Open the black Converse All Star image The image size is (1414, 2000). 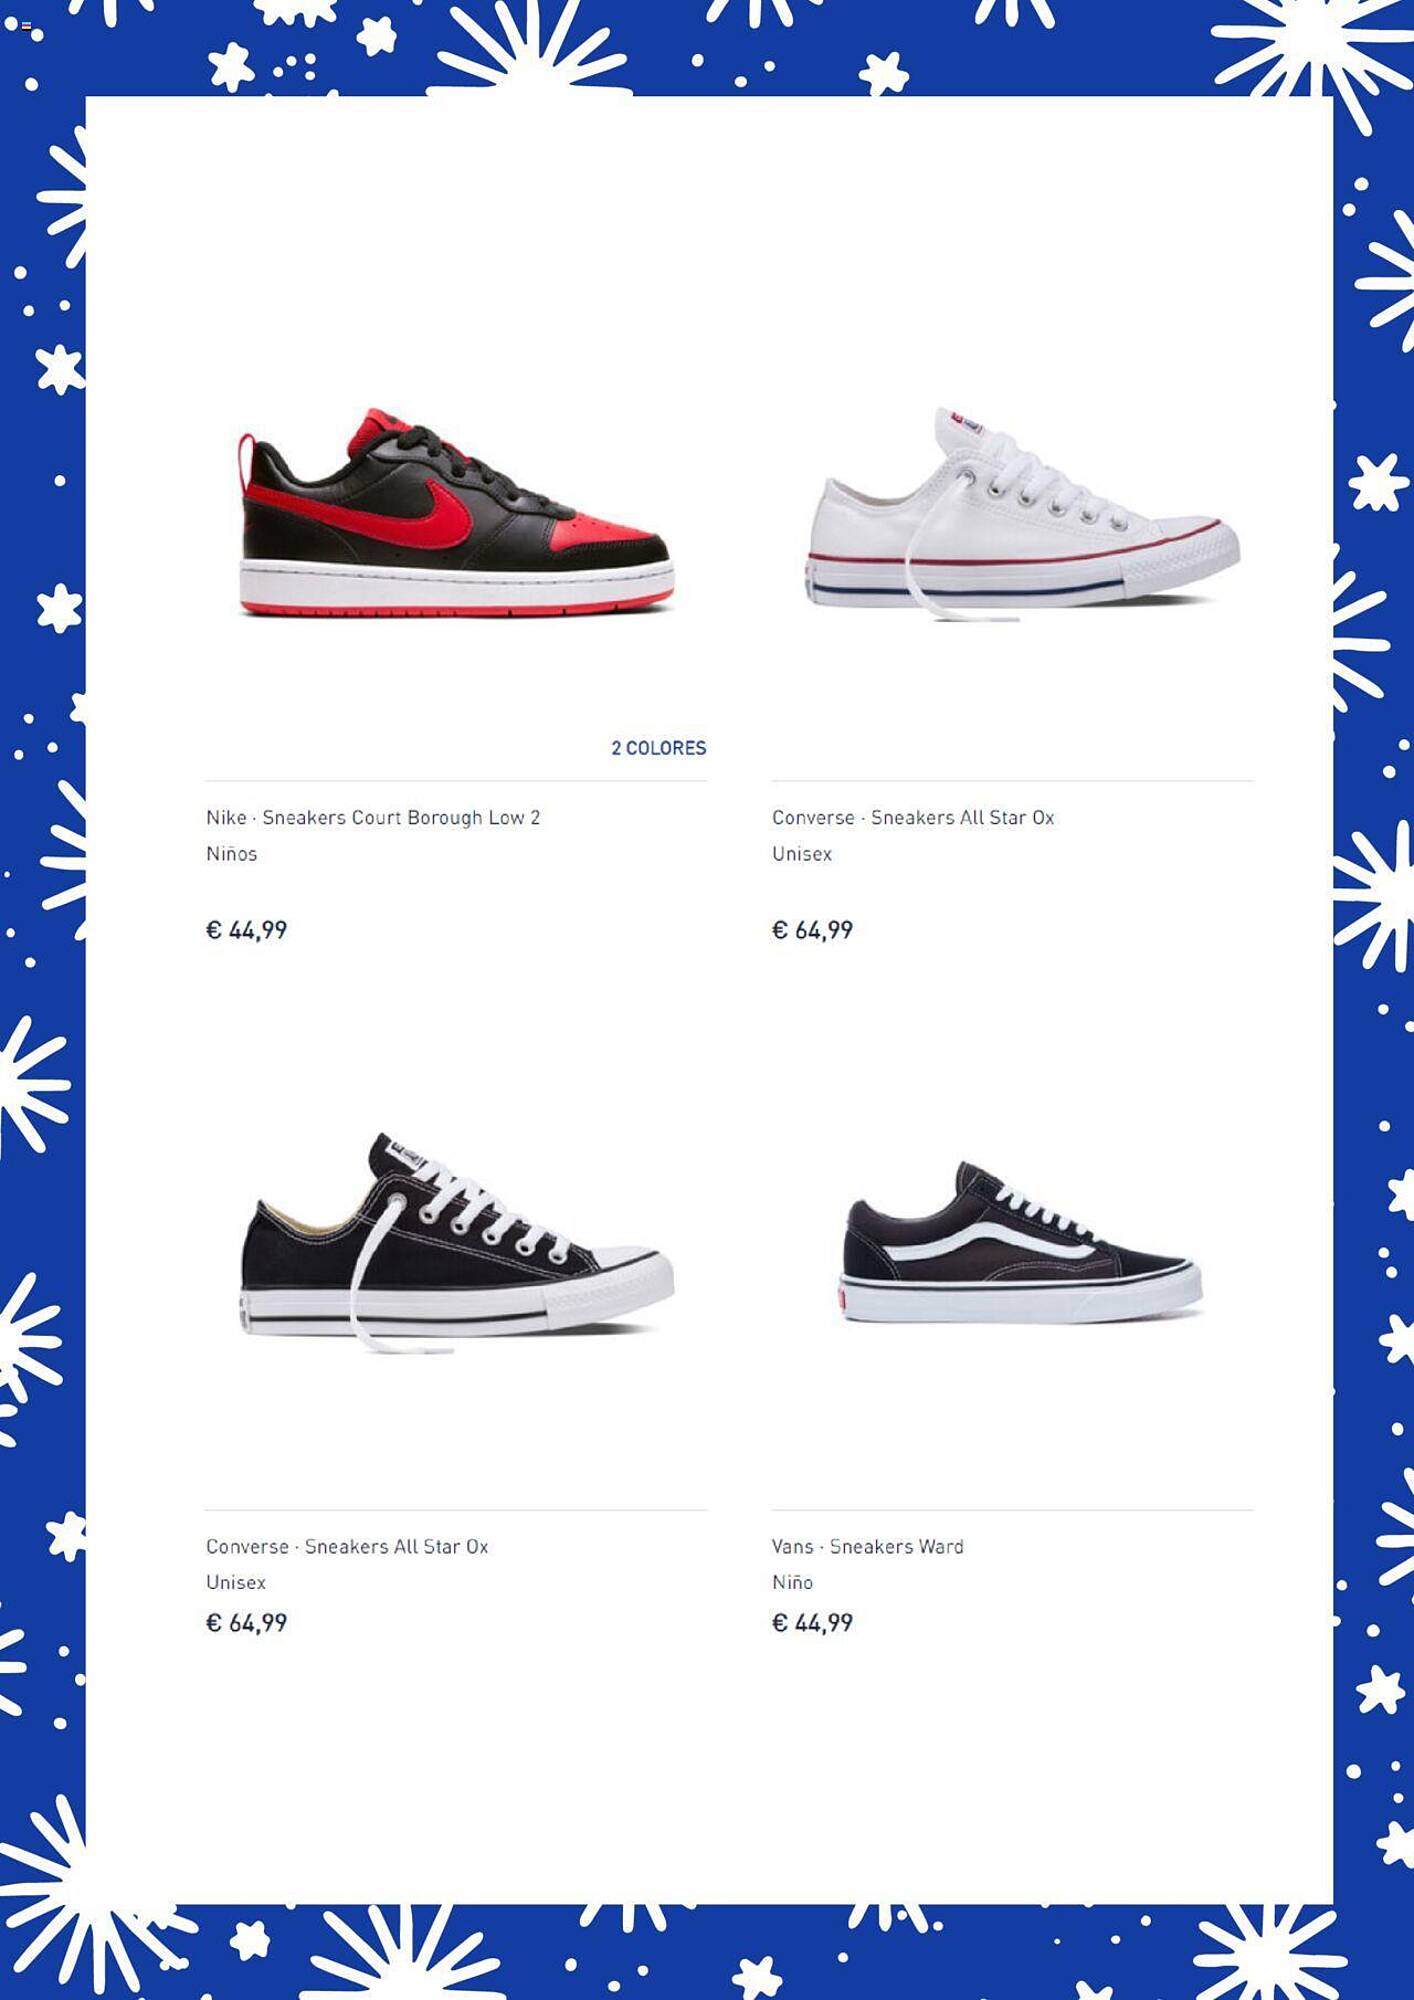coord(457,1243)
